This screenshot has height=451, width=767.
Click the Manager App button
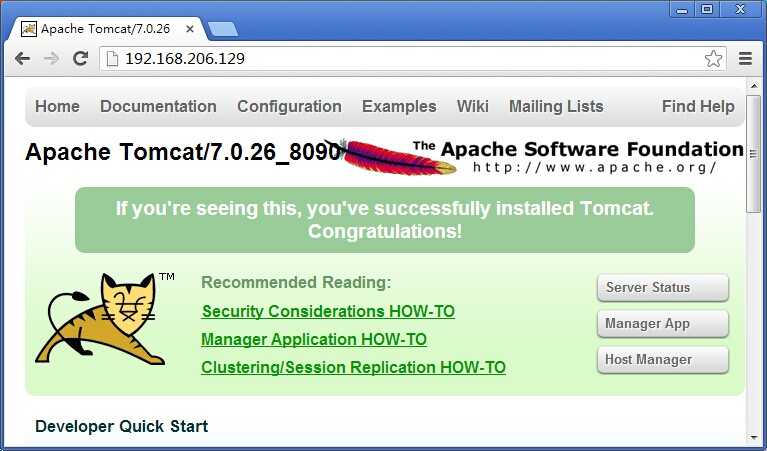(663, 324)
